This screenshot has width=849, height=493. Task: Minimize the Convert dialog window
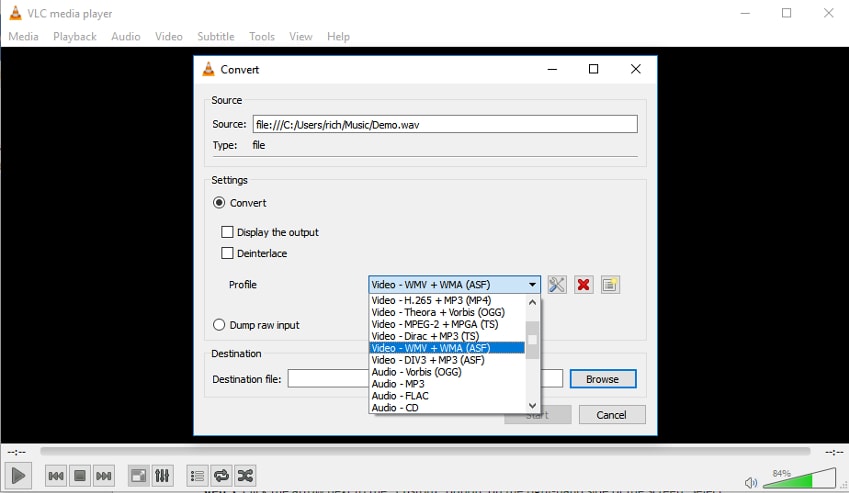click(552, 69)
